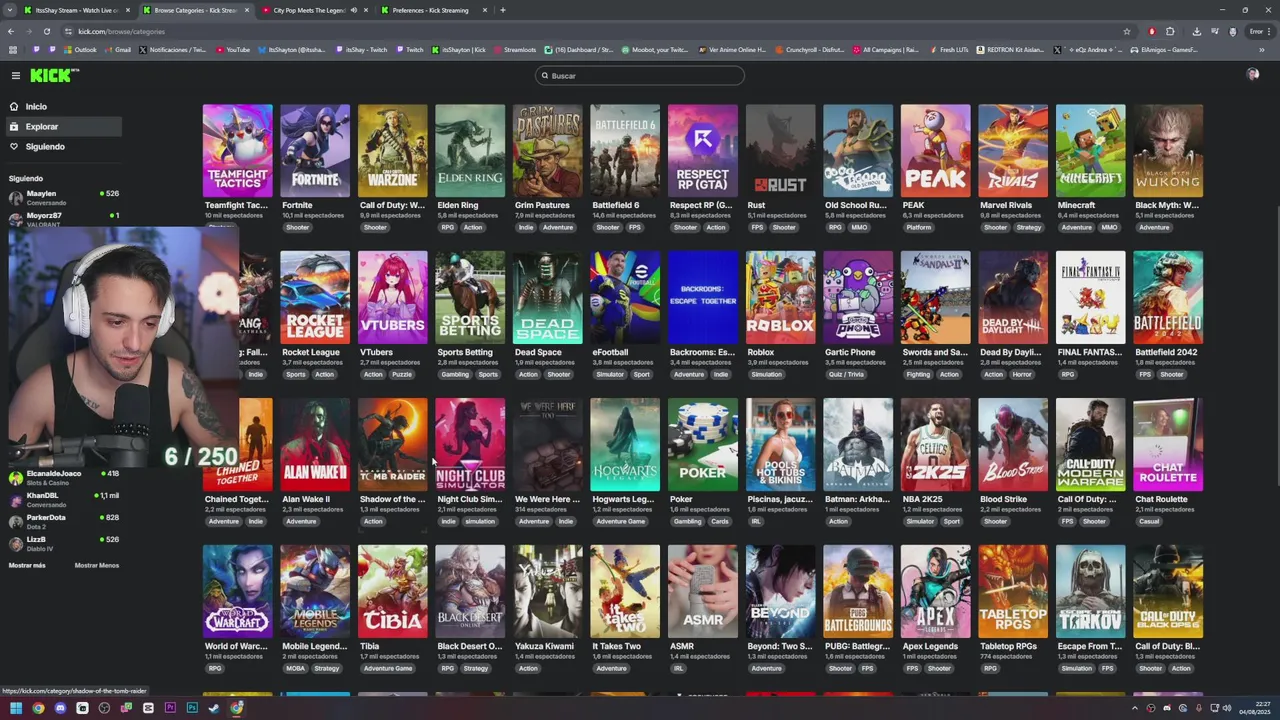
Task: Click the Hogwarts Legacy title text
Action: point(622,499)
